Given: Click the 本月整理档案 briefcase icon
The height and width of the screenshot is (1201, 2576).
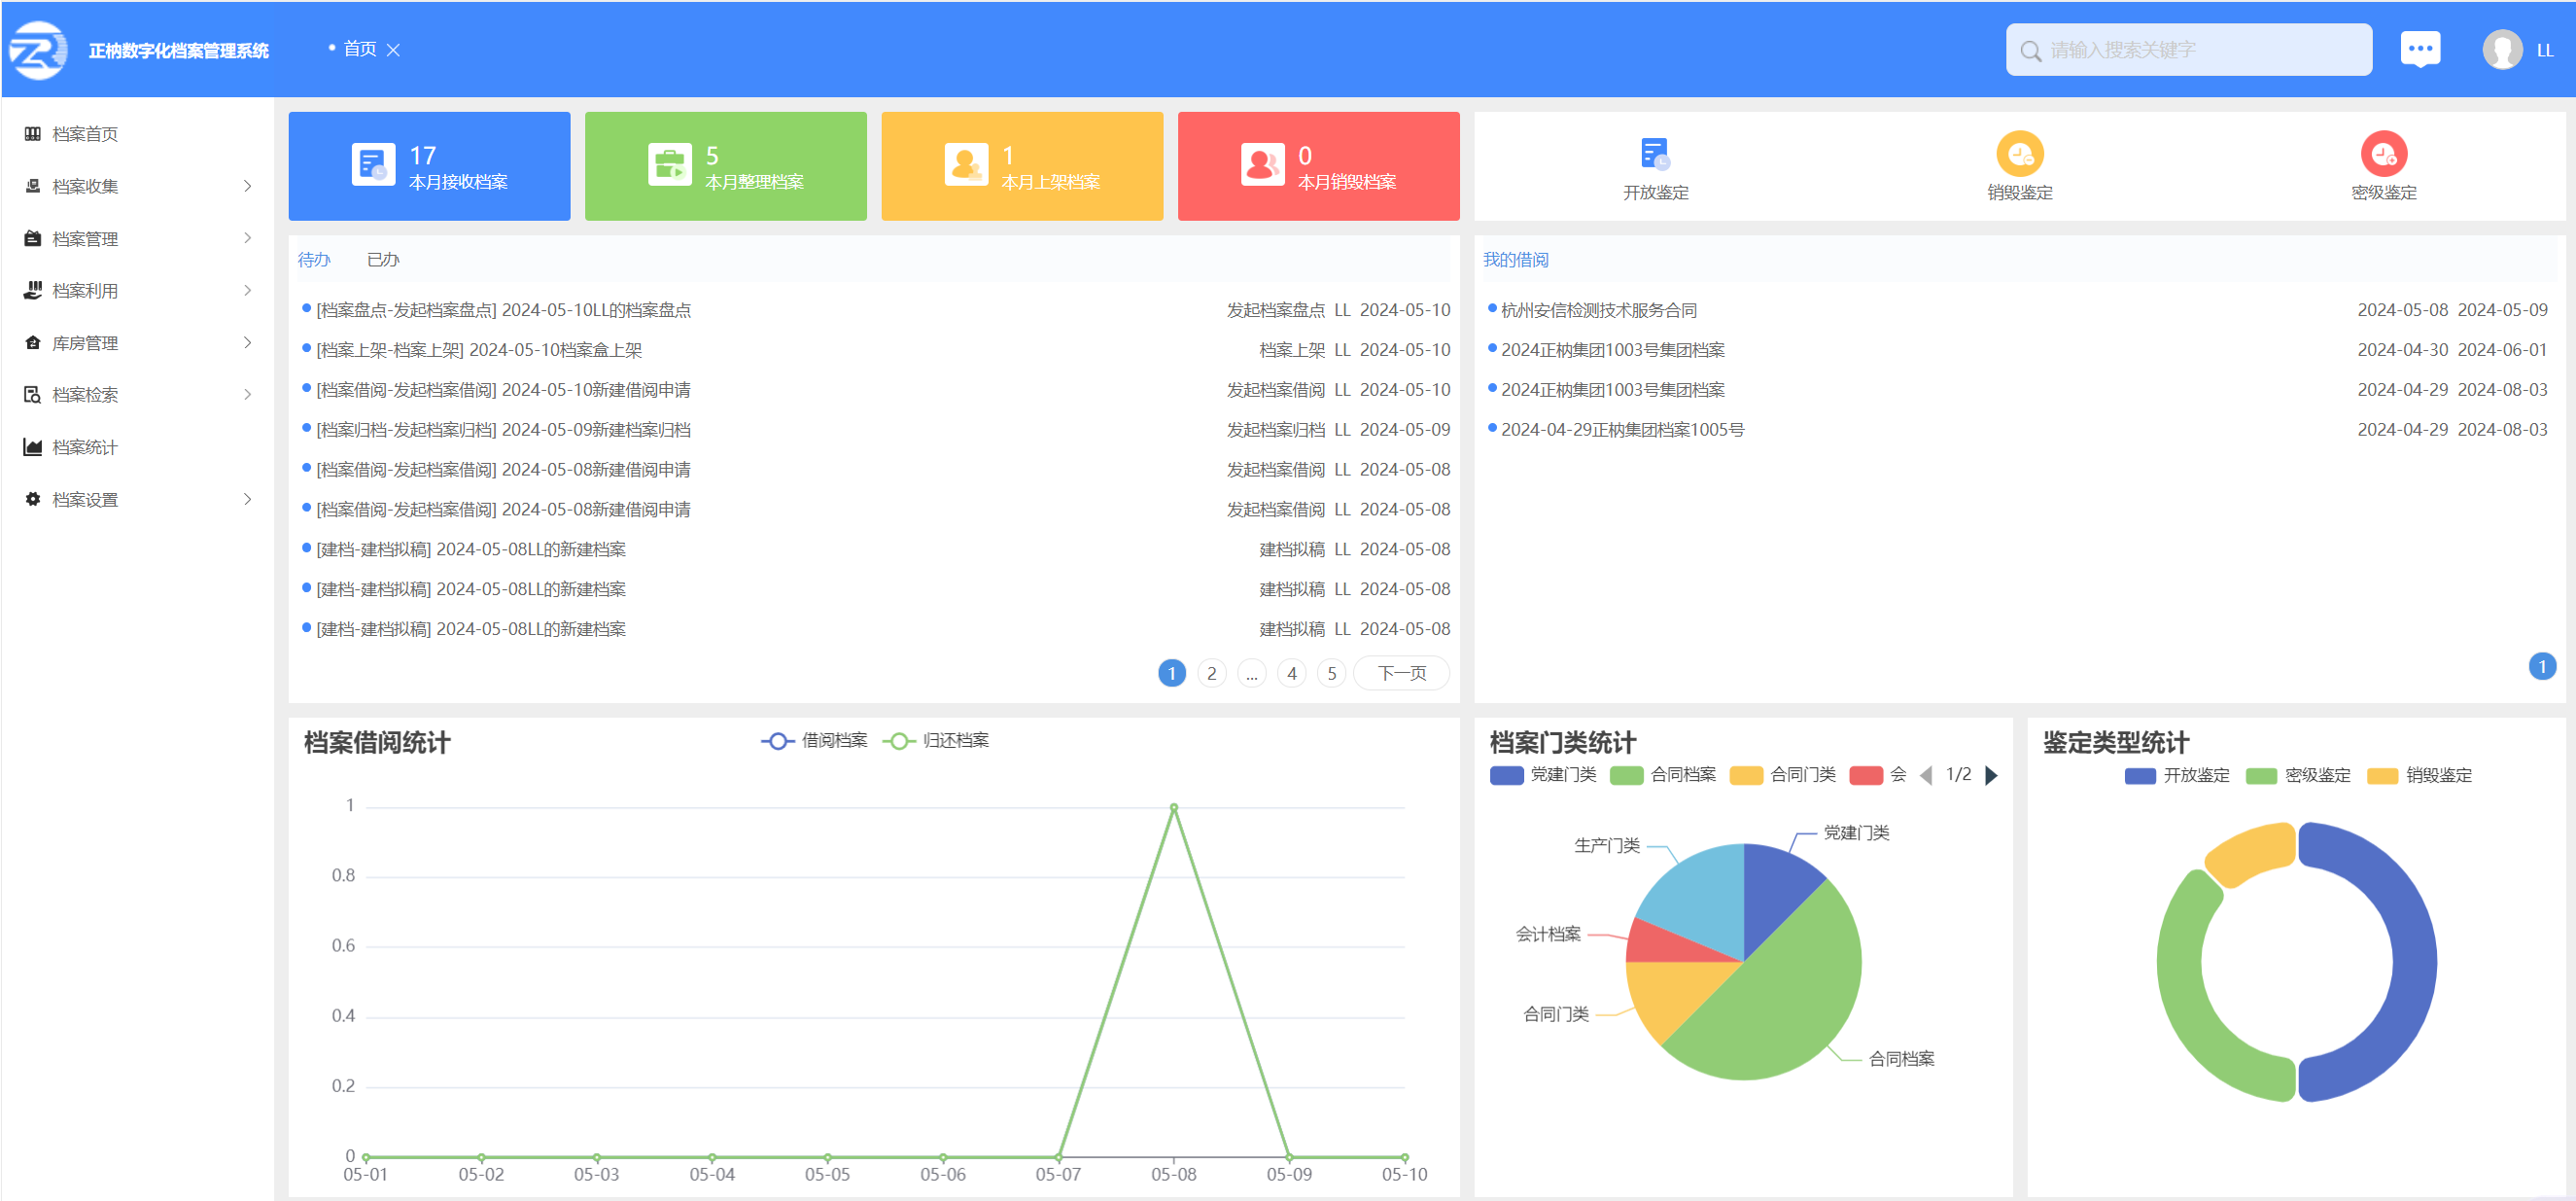Looking at the screenshot, I should (669, 164).
